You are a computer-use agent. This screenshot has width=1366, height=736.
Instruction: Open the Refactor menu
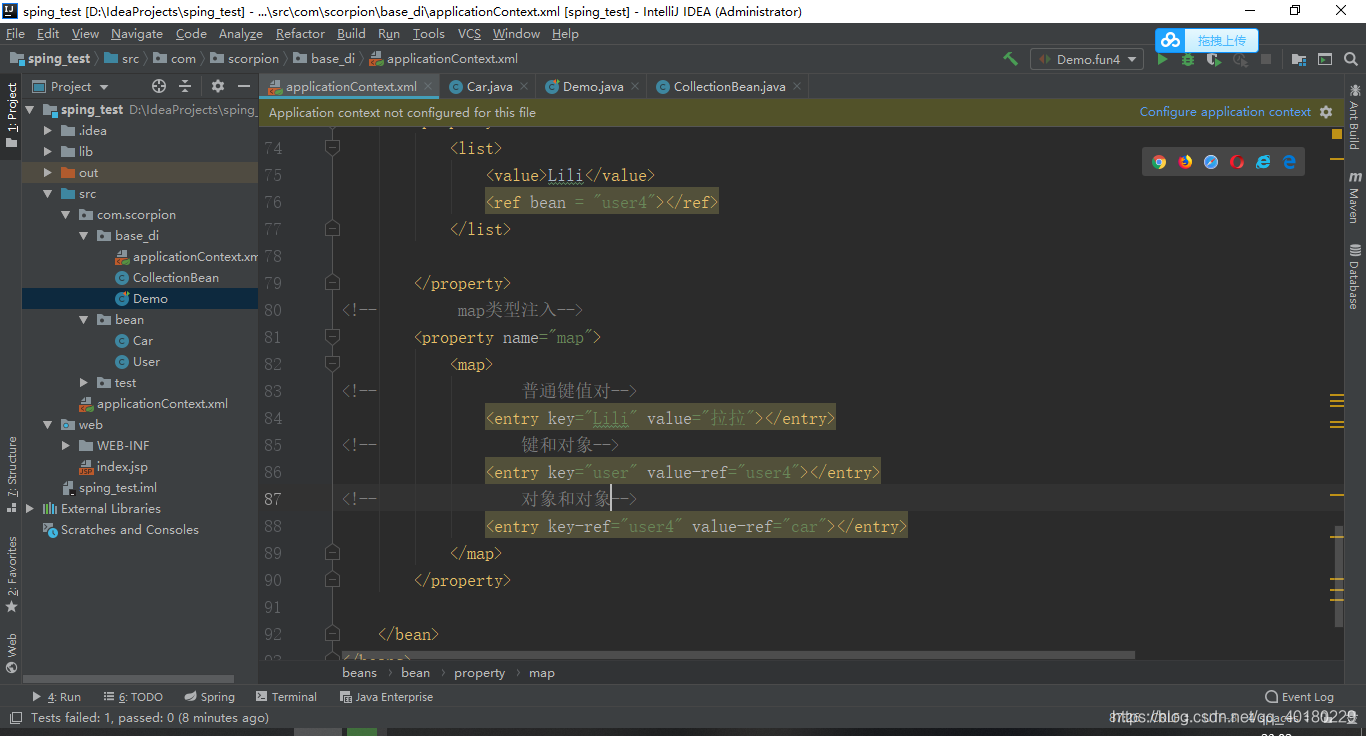[300, 33]
